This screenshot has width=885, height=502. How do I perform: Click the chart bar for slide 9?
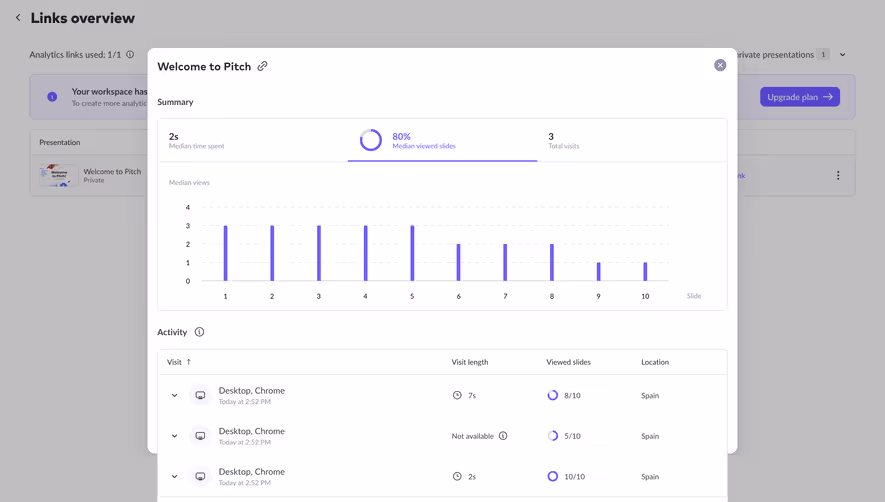(598, 272)
